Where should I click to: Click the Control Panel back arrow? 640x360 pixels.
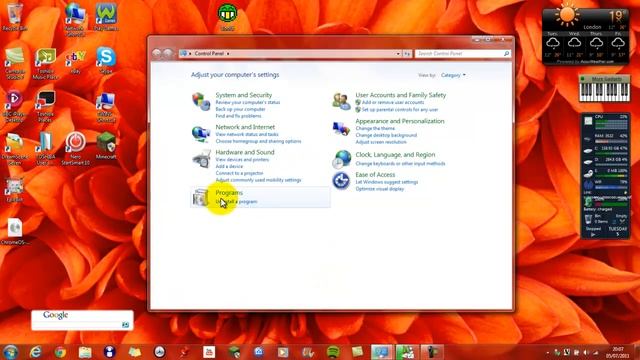pos(157,53)
